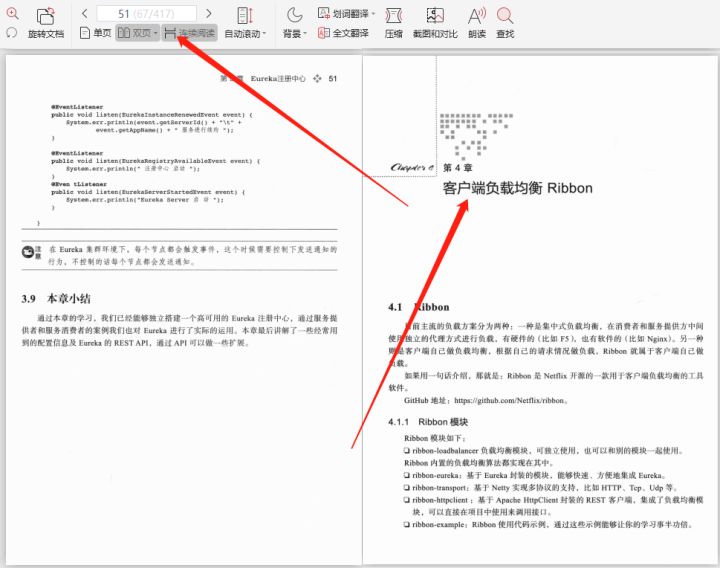
Task: Switch to 单页 single page view
Action: 96,33
